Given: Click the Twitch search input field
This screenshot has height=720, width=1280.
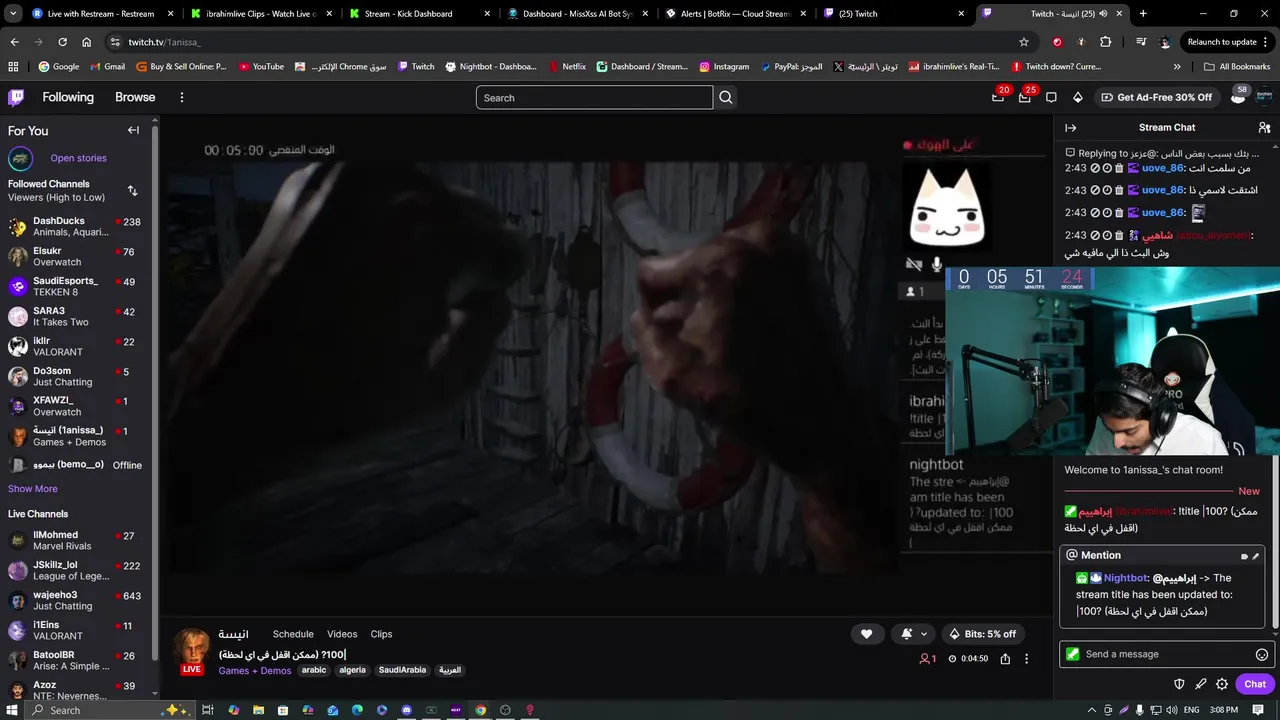Looking at the screenshot, I should click(x=594, y=97).
